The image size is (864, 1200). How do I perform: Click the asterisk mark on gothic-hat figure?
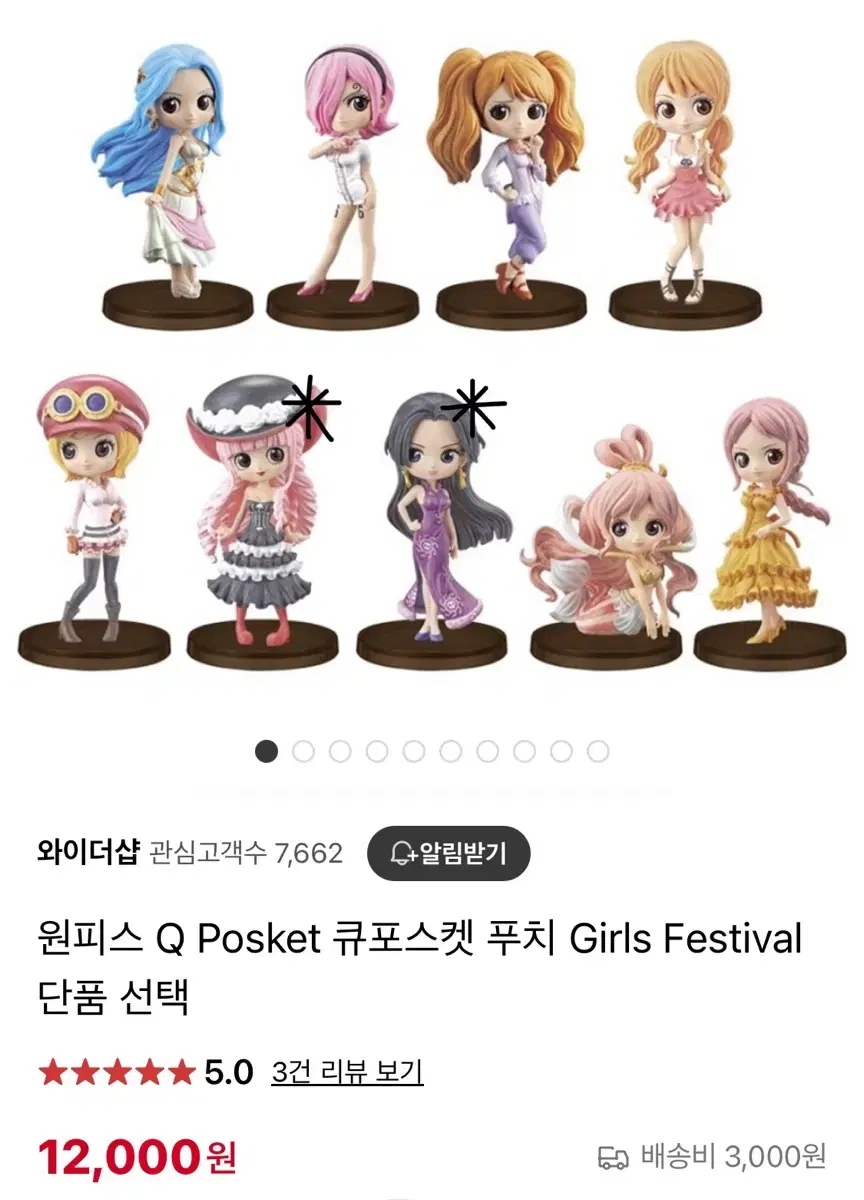pyautogui.click(x=311, y=407)
